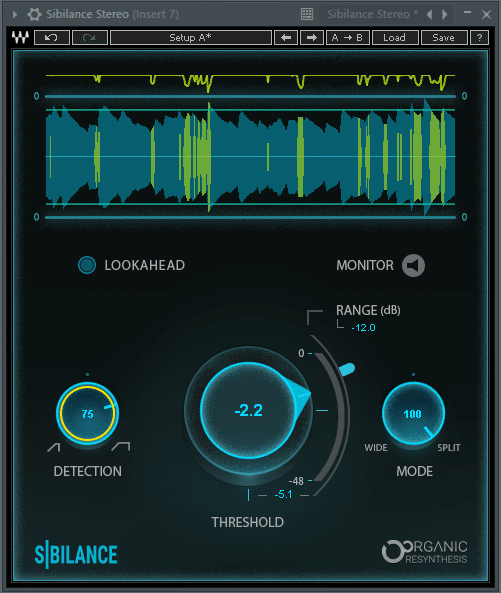The image size is (501, 593).
Task: Click the Threshold knob showing -2.2
Action: (x=249, y=410)
